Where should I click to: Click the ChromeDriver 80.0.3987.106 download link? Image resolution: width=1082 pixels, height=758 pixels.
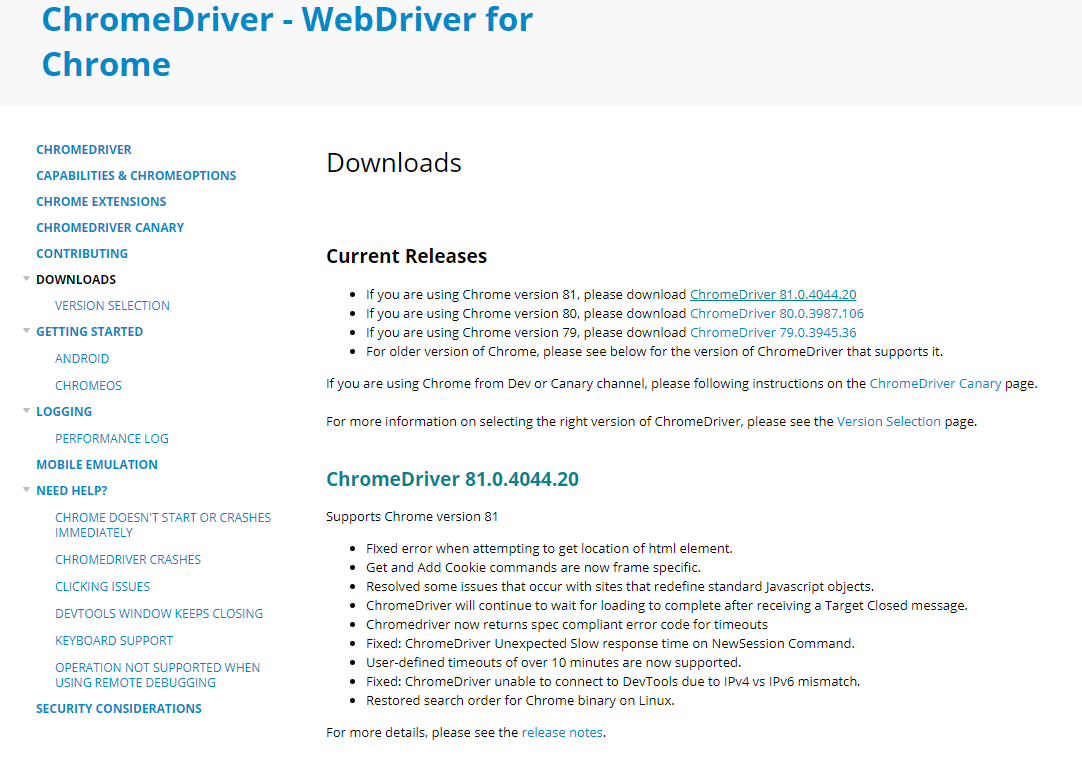776,313
